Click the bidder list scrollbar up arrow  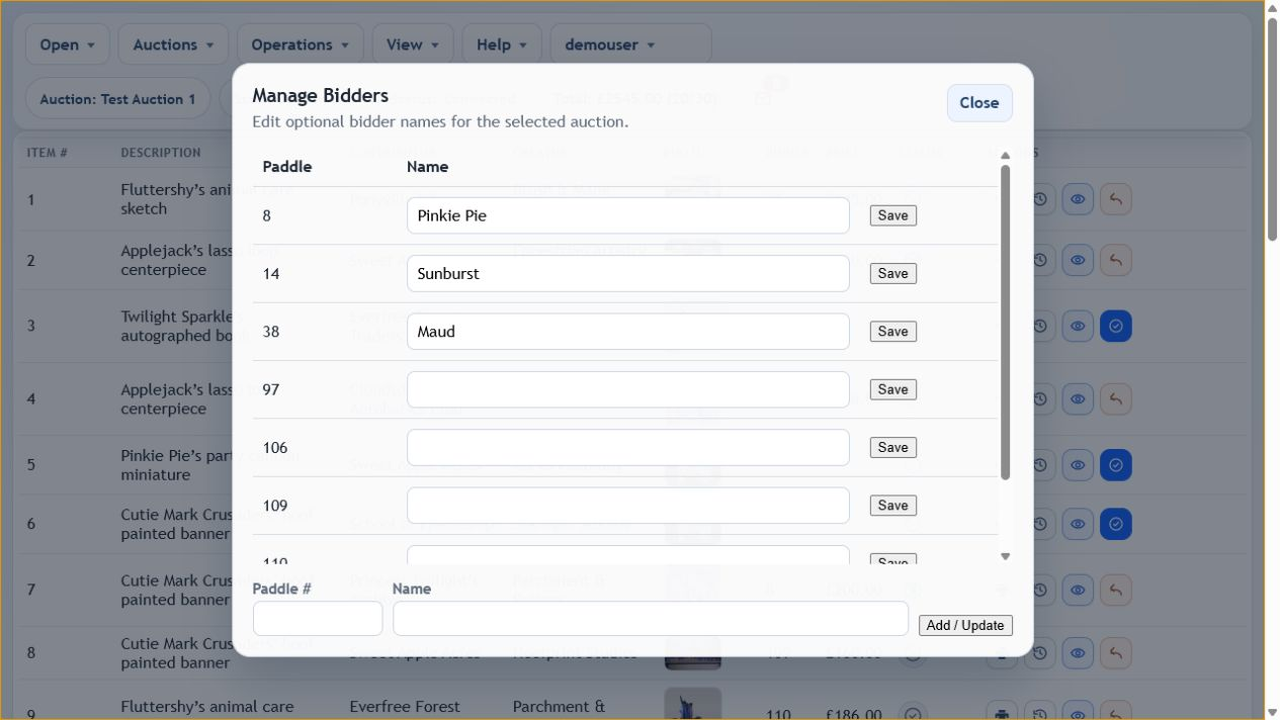pyautogui.click(x=1005, y=156)
